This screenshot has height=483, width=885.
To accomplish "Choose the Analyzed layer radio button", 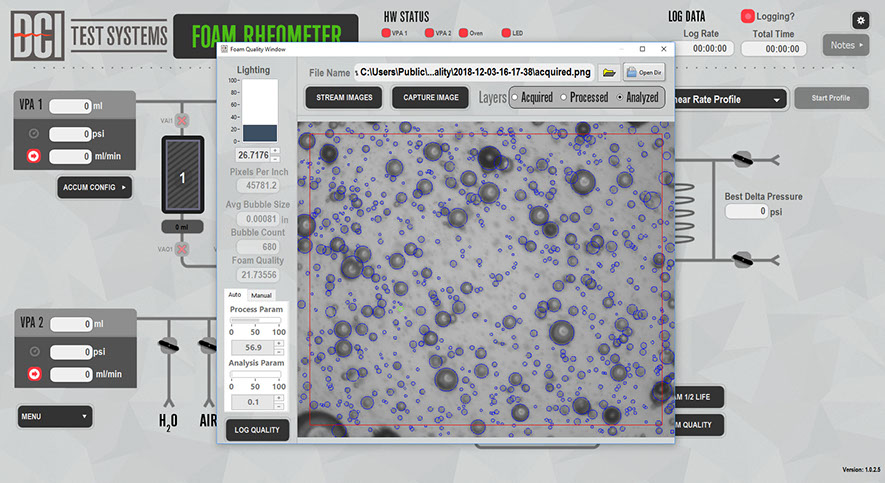I will click(620, 98).
